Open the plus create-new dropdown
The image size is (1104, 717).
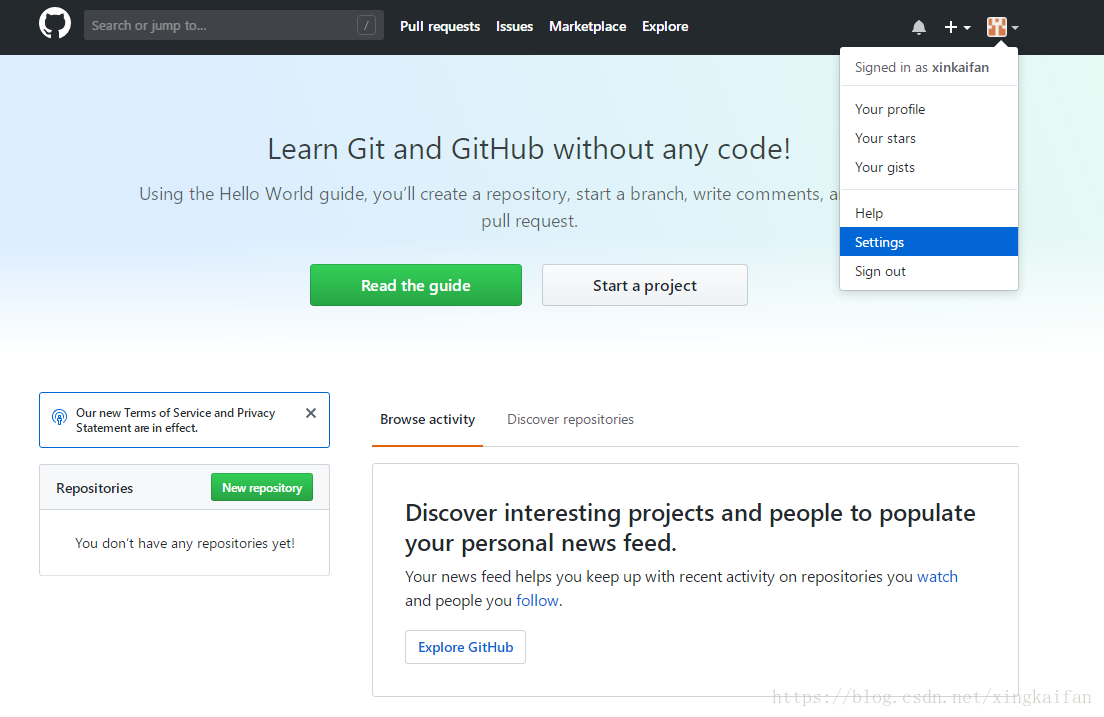point(957,27)
